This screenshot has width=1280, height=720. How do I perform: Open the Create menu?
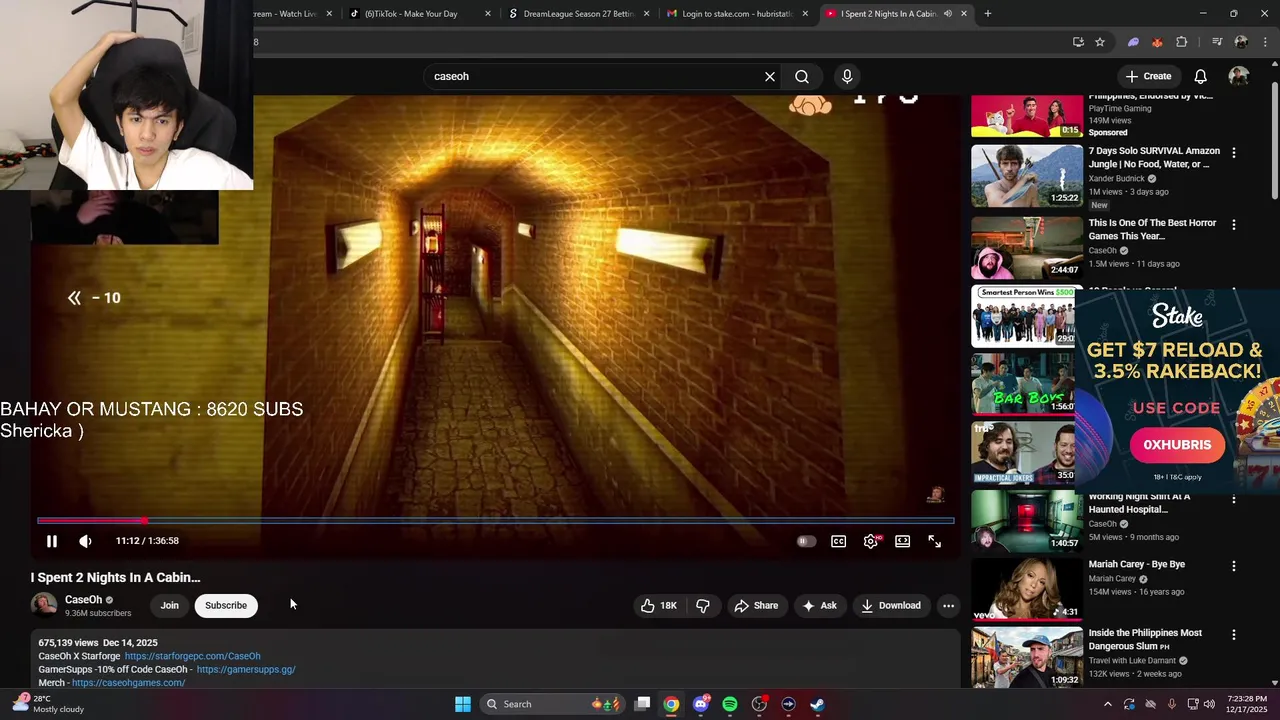1148,76
